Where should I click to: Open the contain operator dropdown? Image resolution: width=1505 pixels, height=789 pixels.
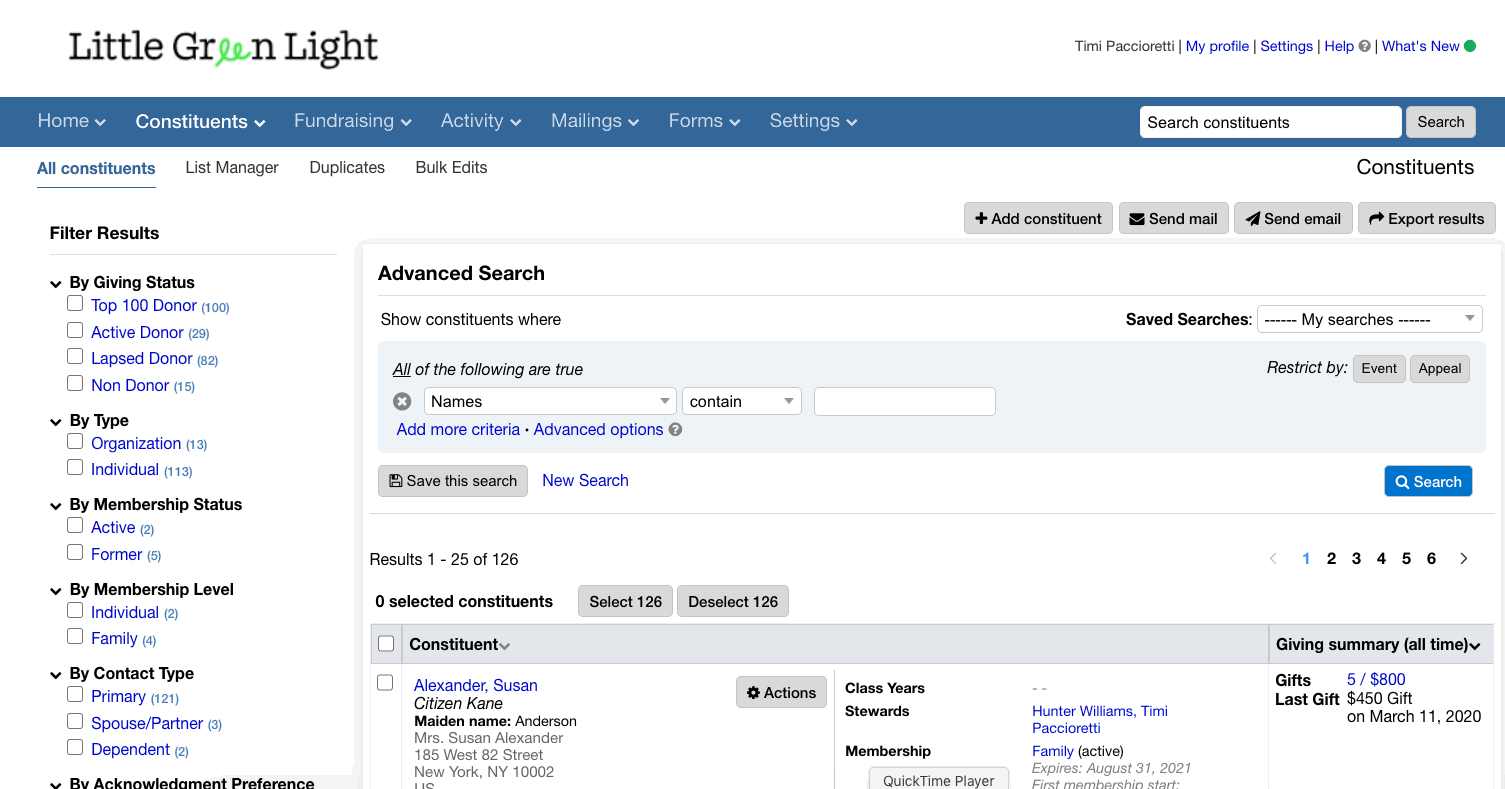(x=742, y=401)
